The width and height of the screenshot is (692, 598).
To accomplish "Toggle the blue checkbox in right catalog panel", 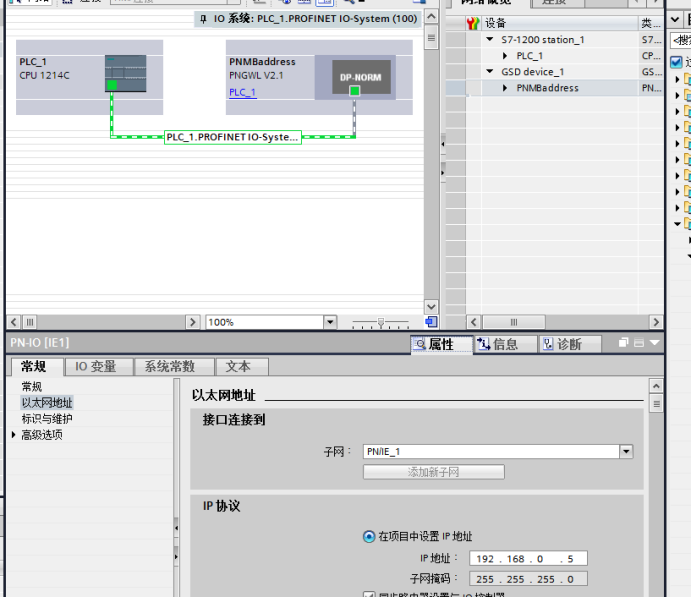I will (x=676, y=62).
